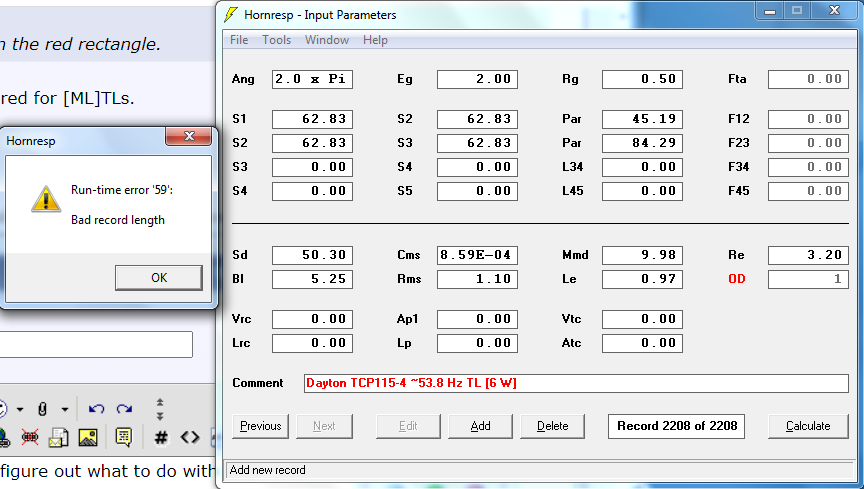
Task: Click the <> HTML tag icon in editor
Action: (x=190, y=438)
